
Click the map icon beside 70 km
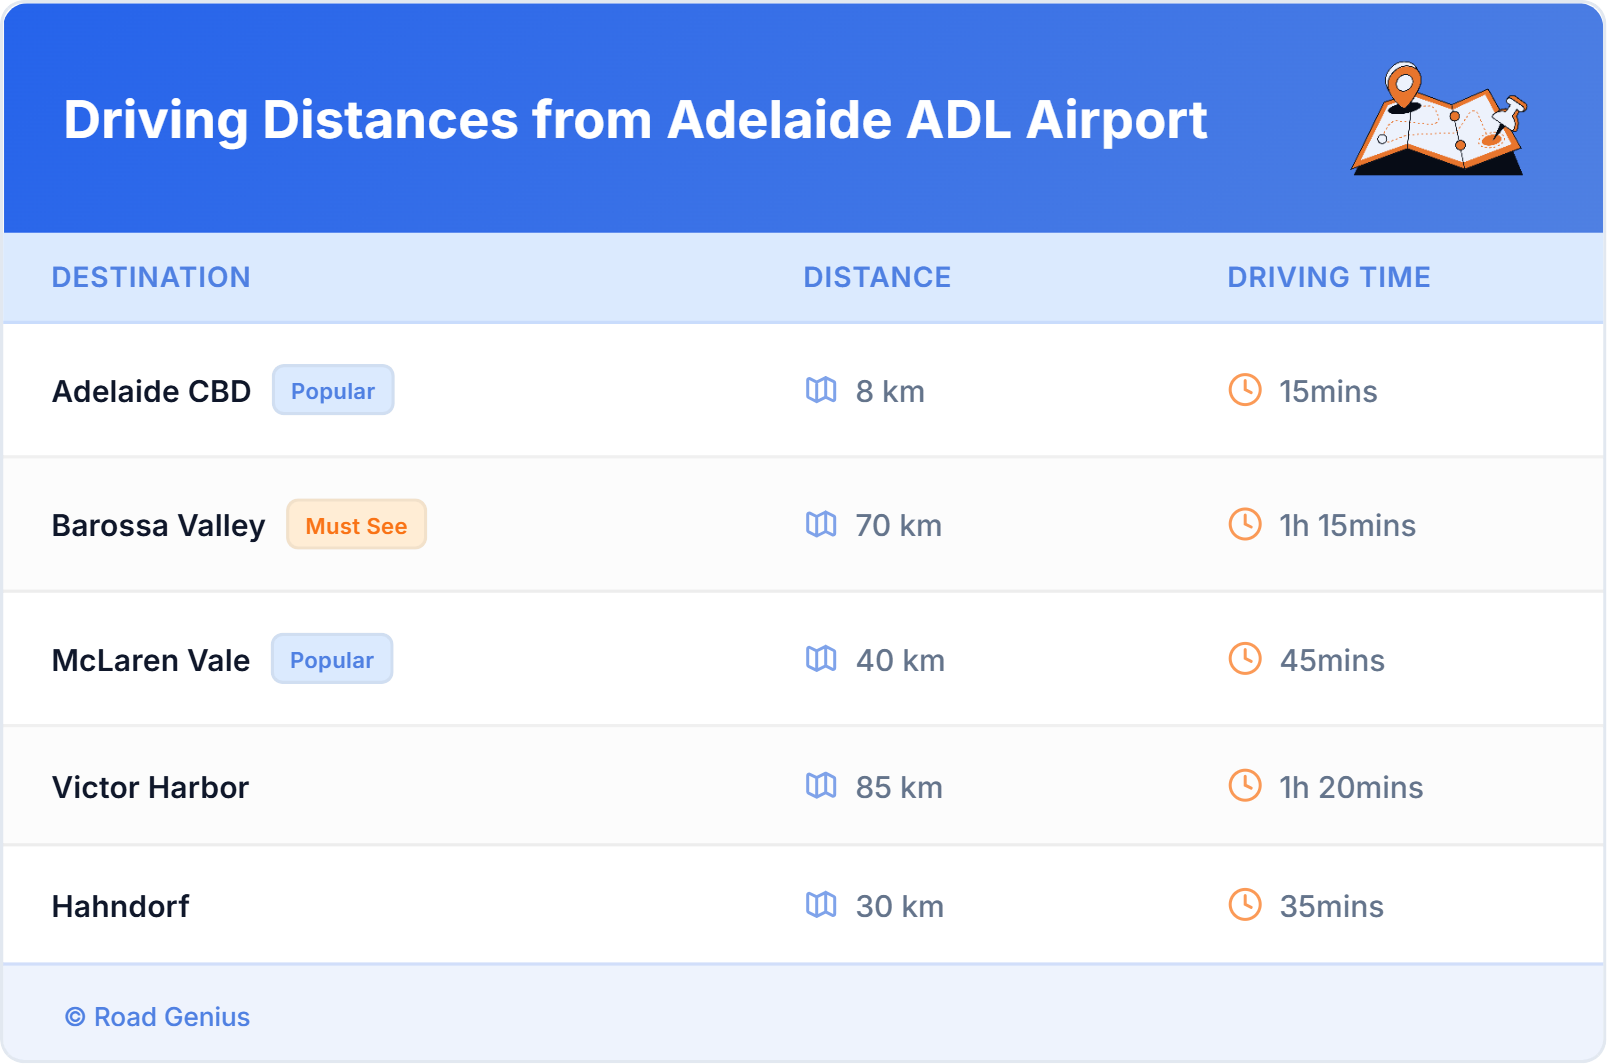coord(821,524)
